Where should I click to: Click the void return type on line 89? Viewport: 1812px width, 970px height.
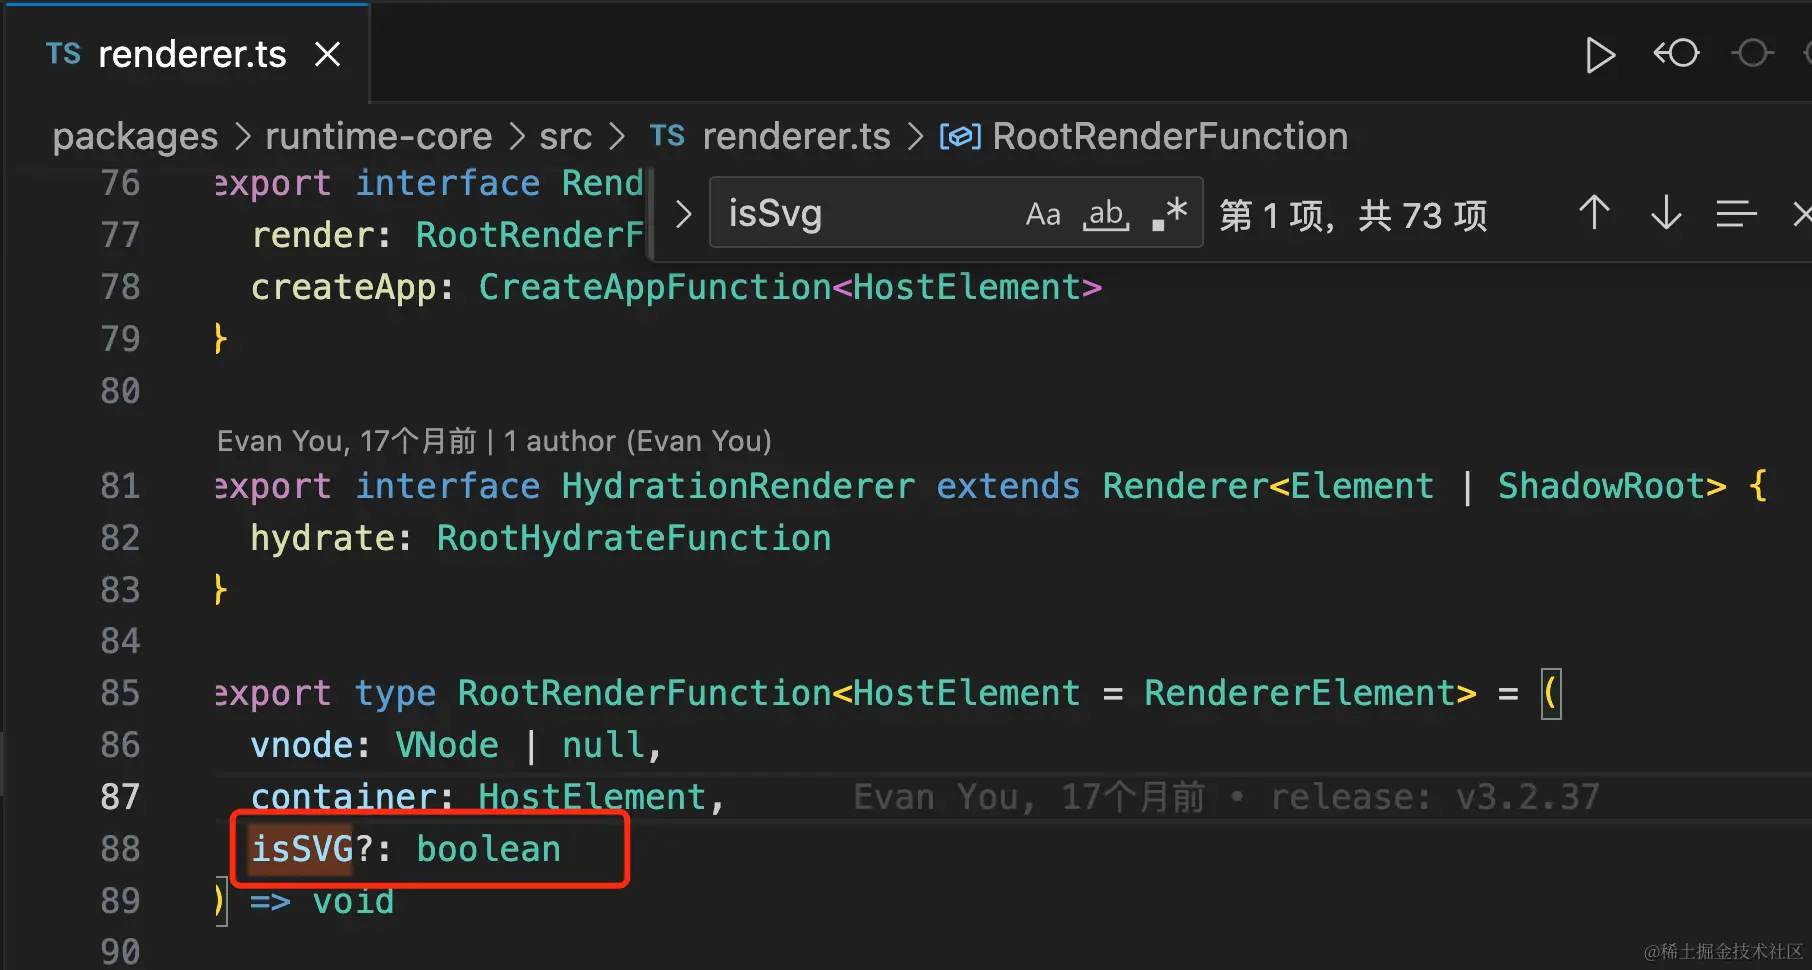353,901
